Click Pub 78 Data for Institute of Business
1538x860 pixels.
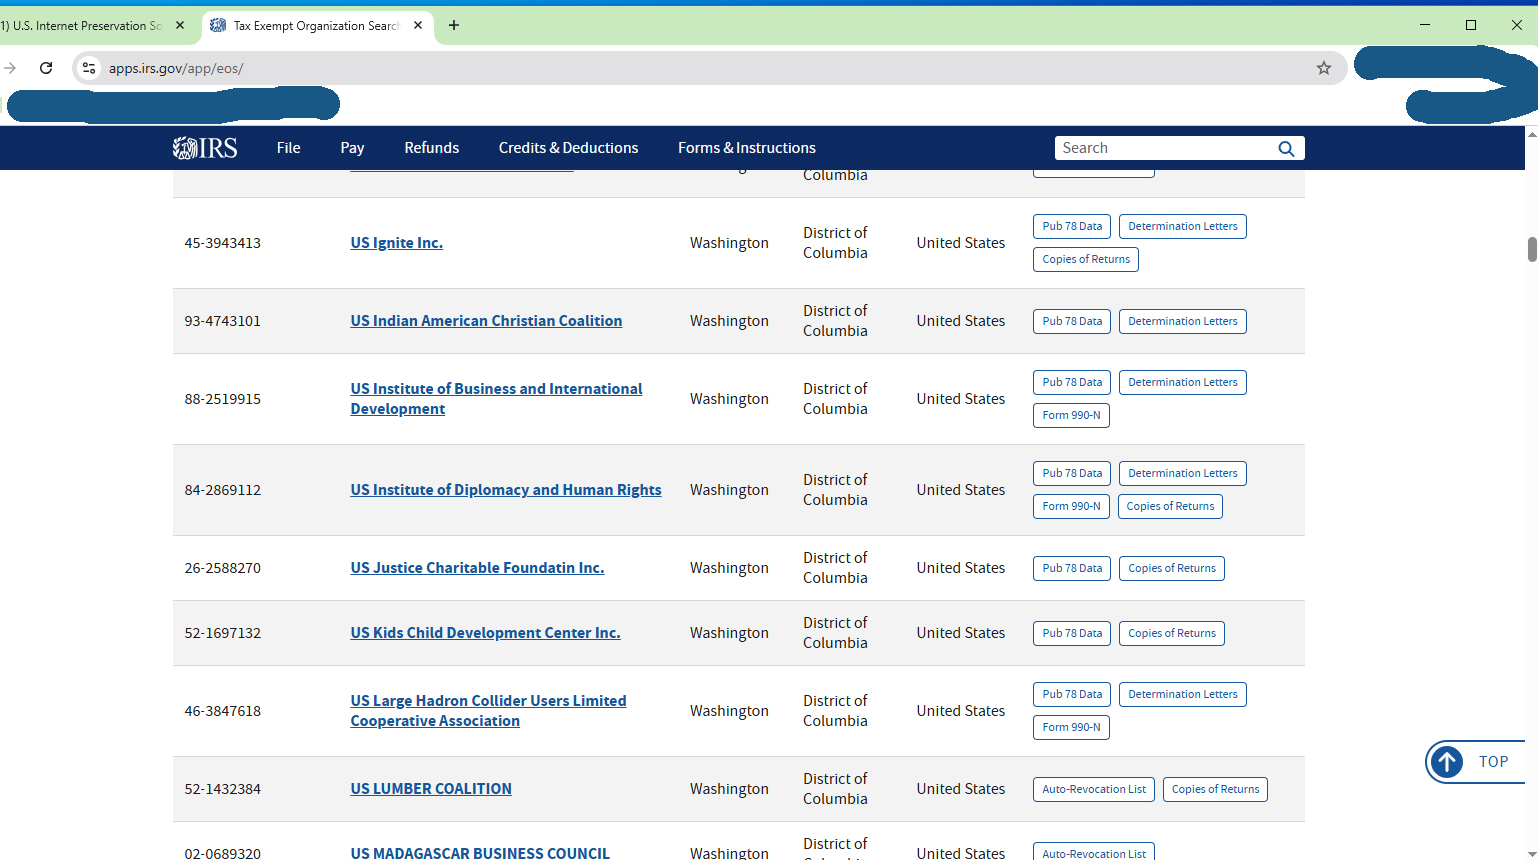coord(1072,383)
